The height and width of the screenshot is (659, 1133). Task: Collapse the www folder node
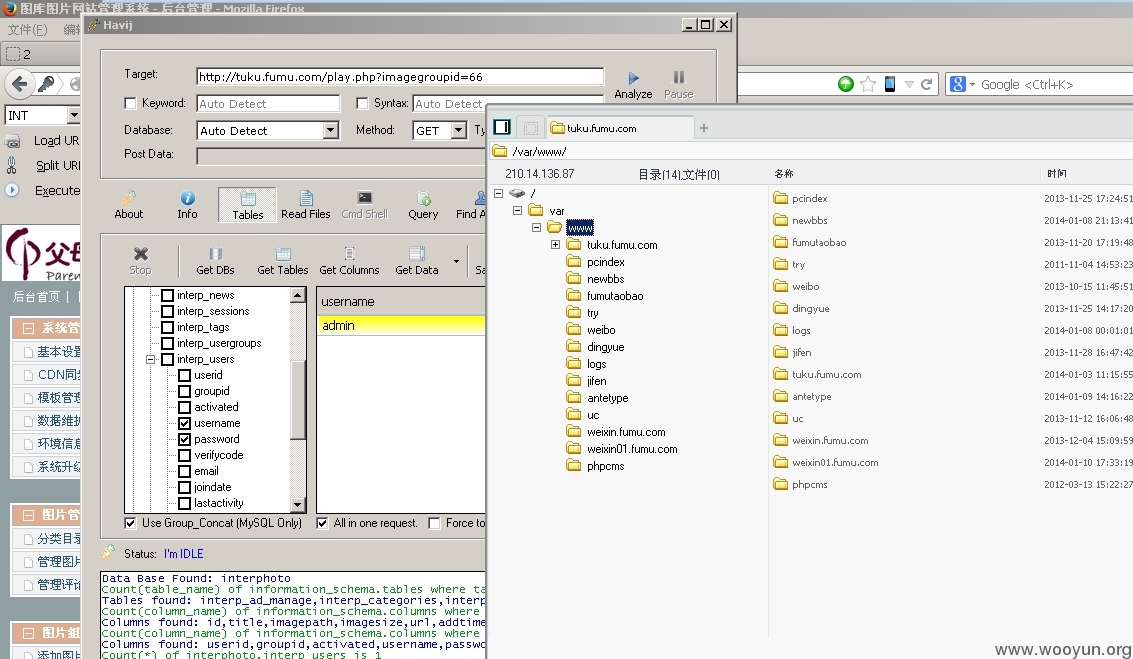(x=536, y=227)
